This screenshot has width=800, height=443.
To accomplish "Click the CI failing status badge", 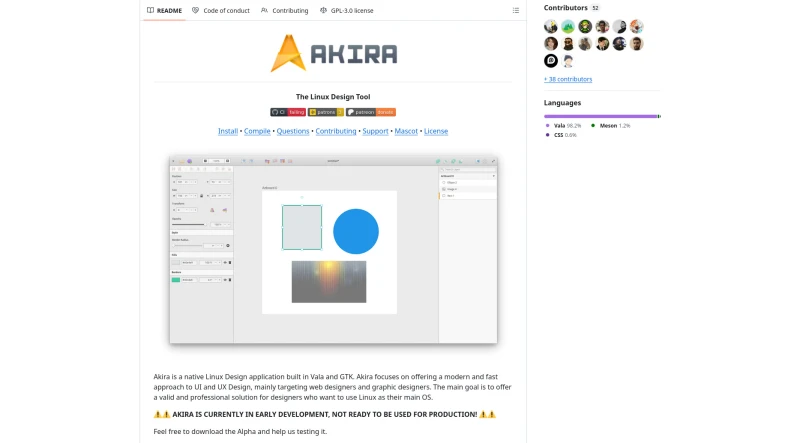I will point(288,112).
